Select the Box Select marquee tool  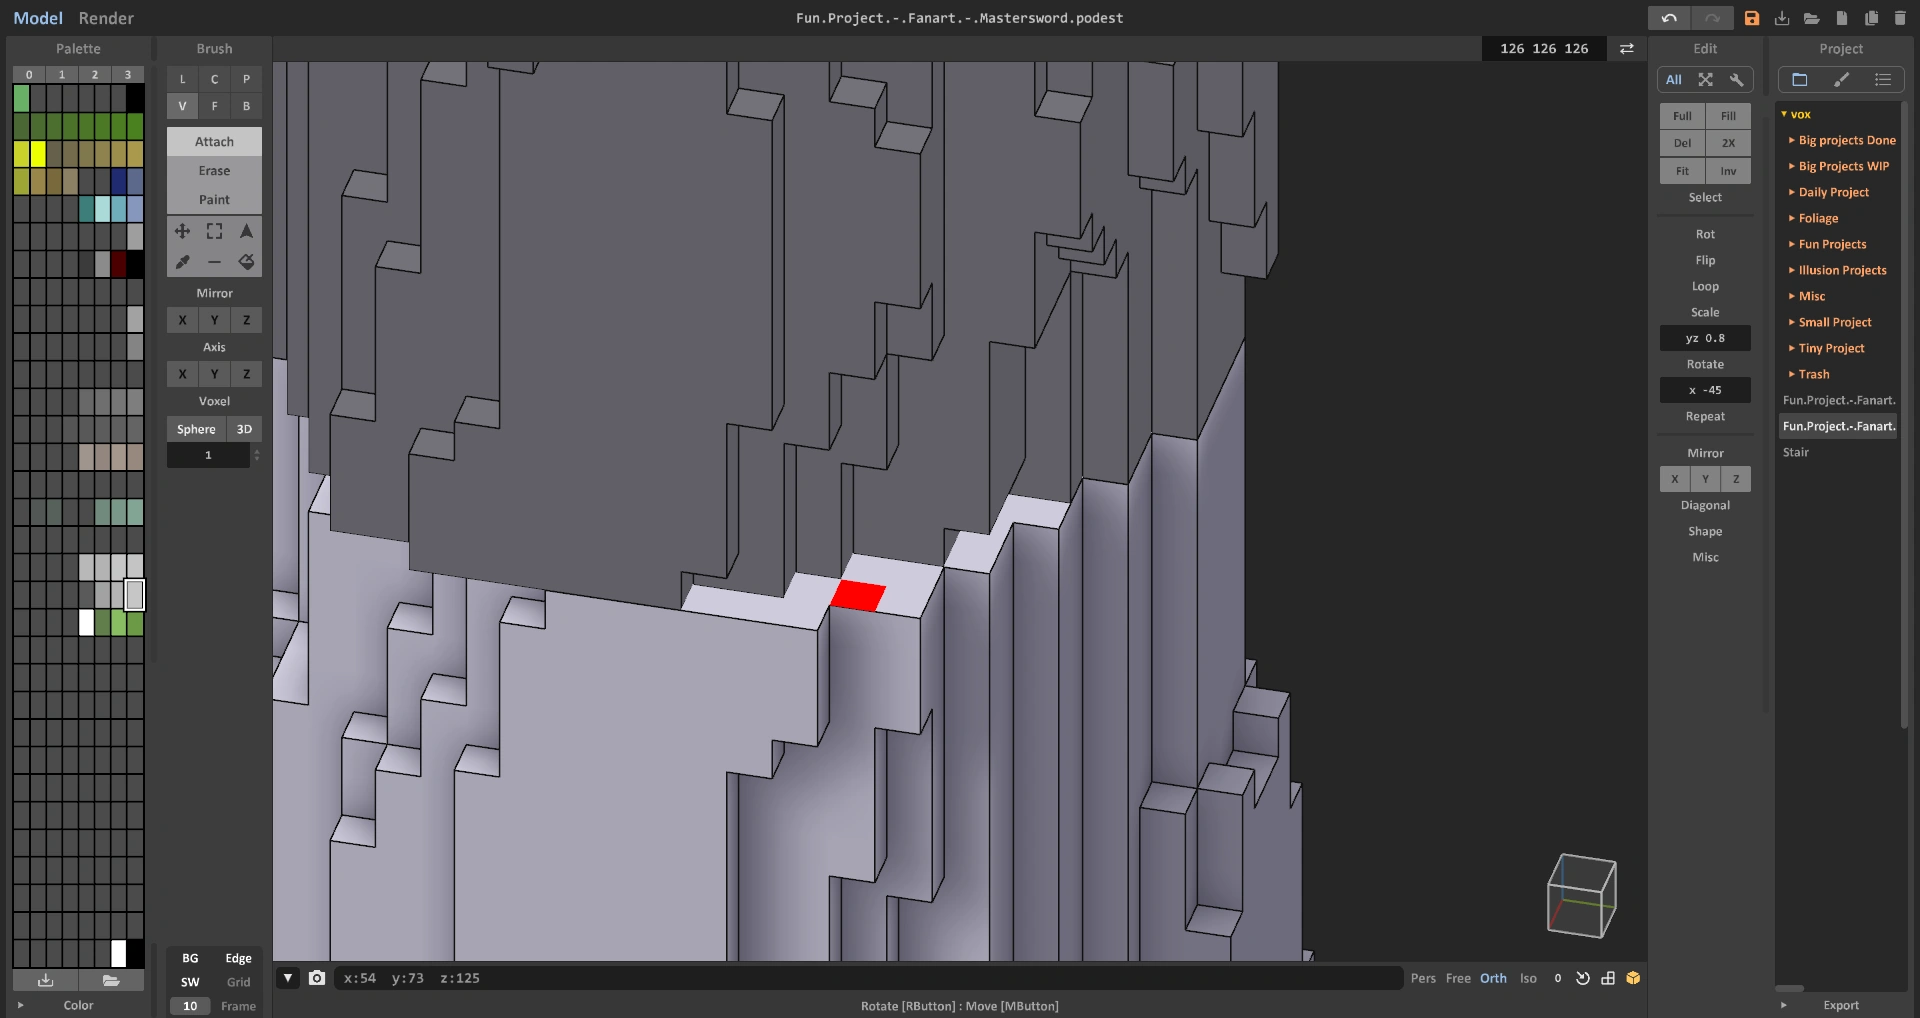[x=214, y=231]
